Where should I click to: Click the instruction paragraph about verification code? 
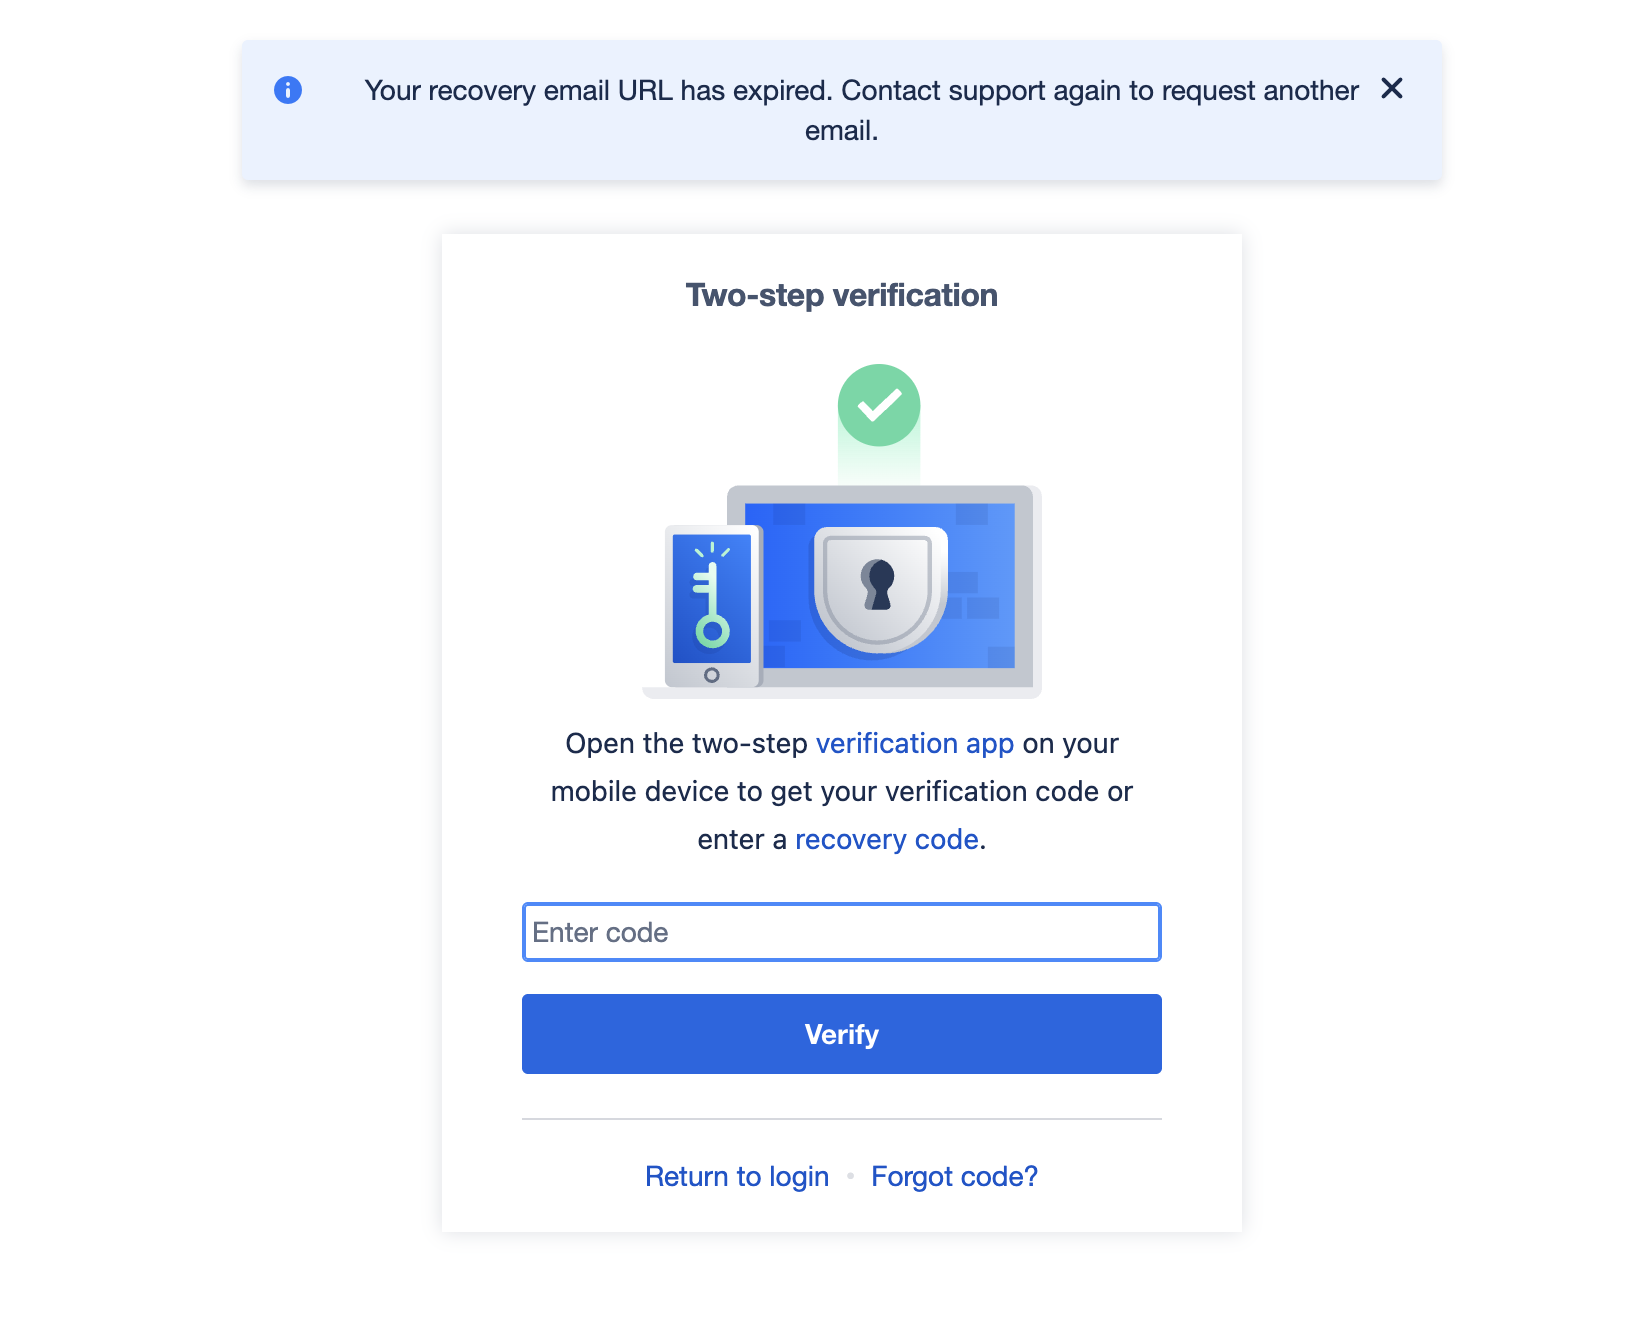[x=842, y=791]
